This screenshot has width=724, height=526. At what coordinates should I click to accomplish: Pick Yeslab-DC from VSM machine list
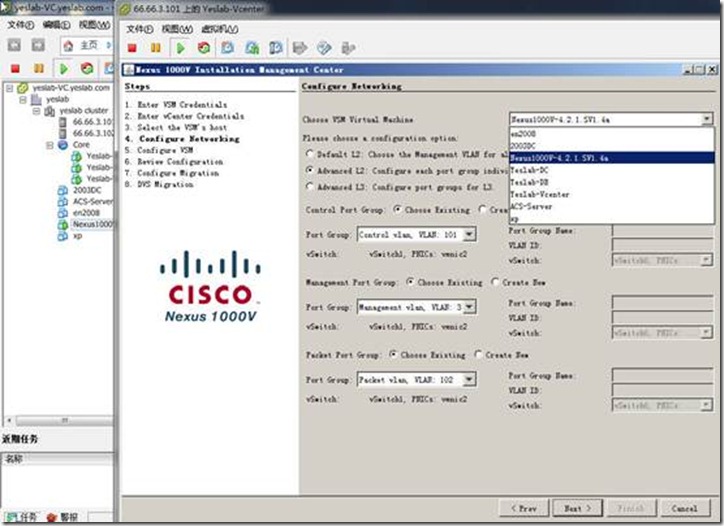[x=611, y=170]
